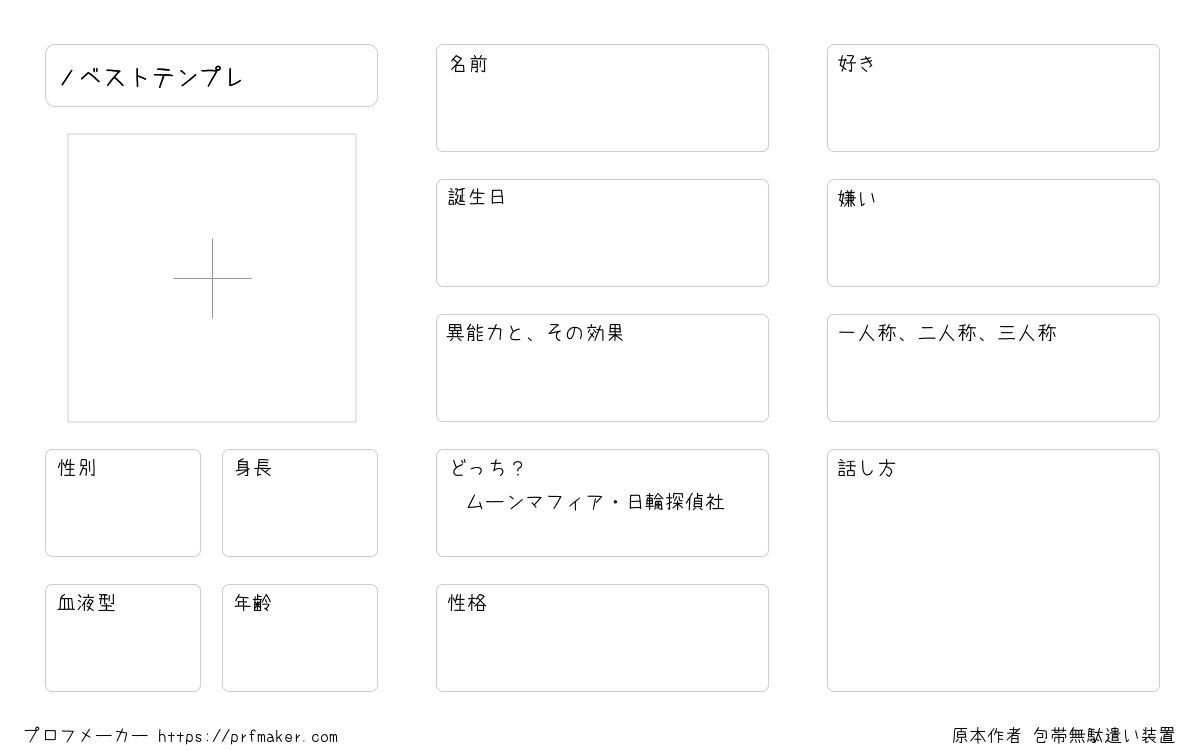Image resolution: width=1200 pixels, height=750 pixels.
Task: Select the 性別 gender field
Action: click(123, 503)
